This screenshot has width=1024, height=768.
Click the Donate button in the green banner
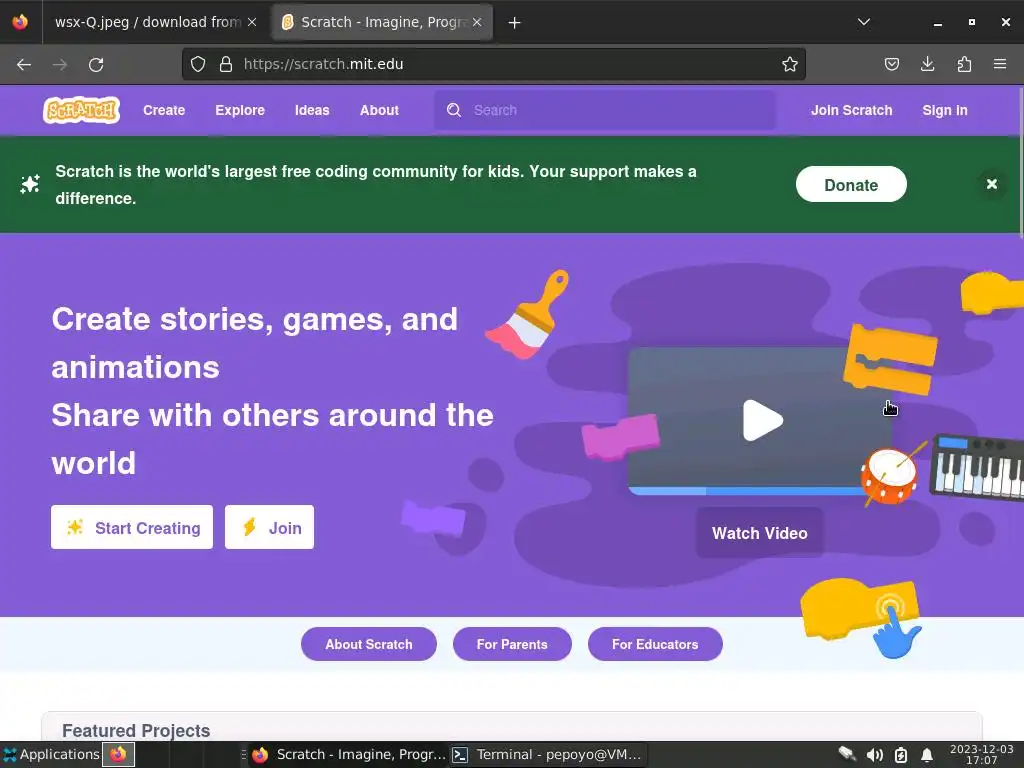pyautogui.click(x=851, y=185)
